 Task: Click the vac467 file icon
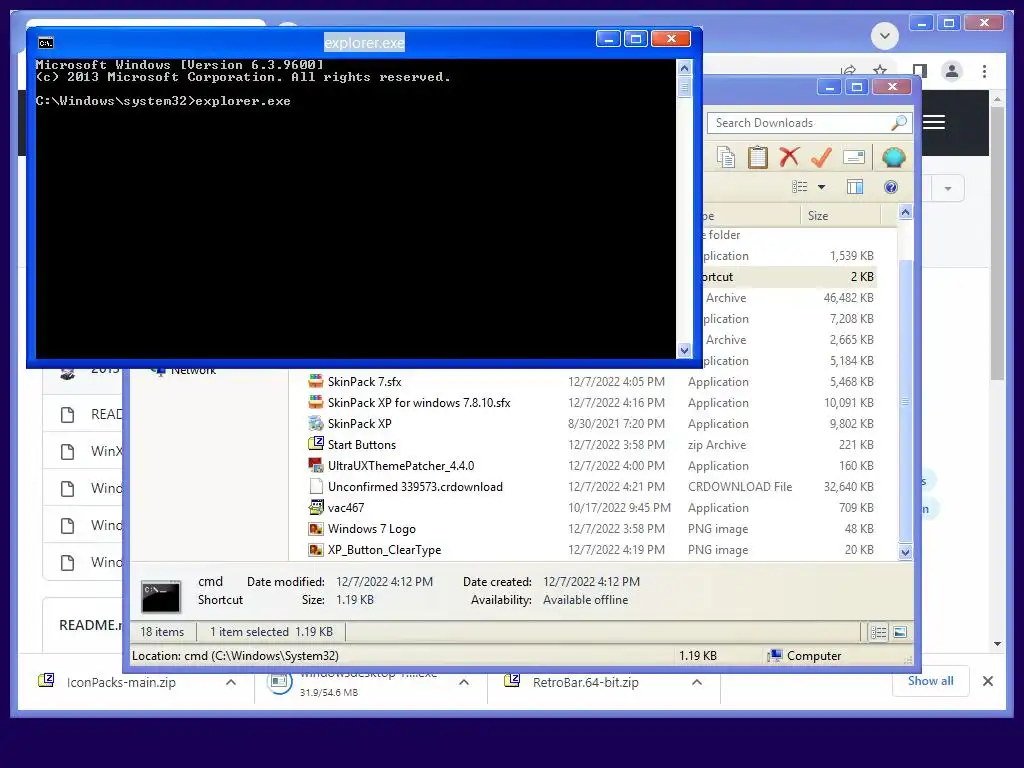click(x=316, y=507)
